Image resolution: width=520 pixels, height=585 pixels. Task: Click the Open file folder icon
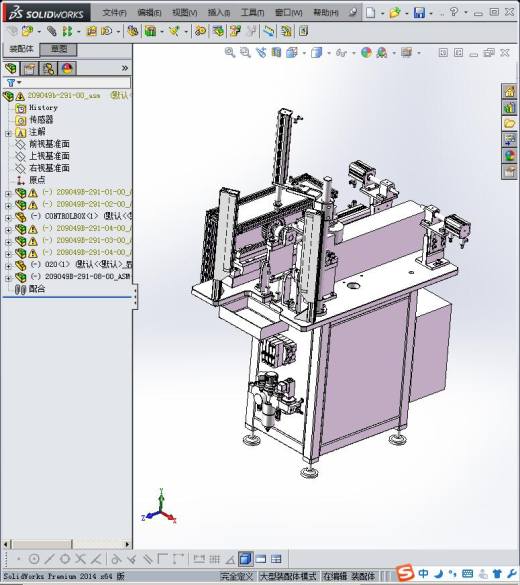coord(395,13)
